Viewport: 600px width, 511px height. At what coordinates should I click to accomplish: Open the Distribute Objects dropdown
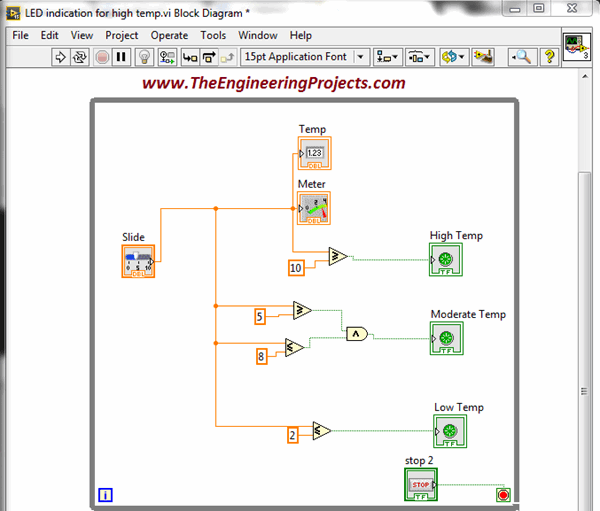click(420, 57)
